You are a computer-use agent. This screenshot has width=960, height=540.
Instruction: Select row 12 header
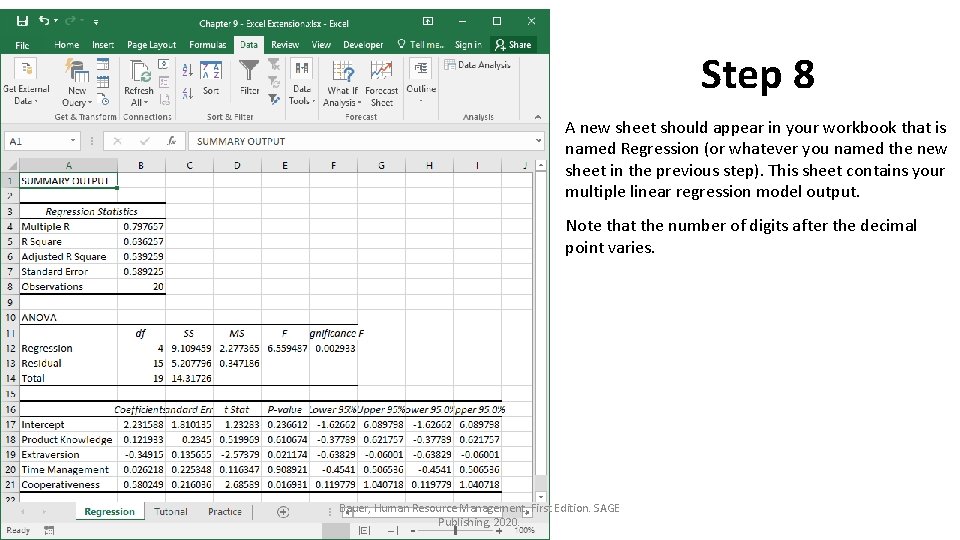pyautogui.click(x=10, y=348)
